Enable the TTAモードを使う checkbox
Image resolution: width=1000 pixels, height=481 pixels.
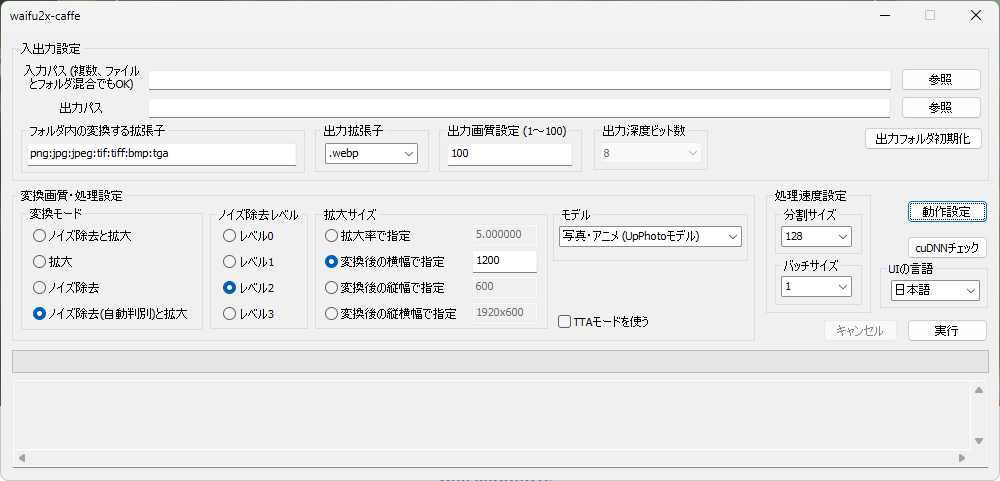(x=566, y=322)
